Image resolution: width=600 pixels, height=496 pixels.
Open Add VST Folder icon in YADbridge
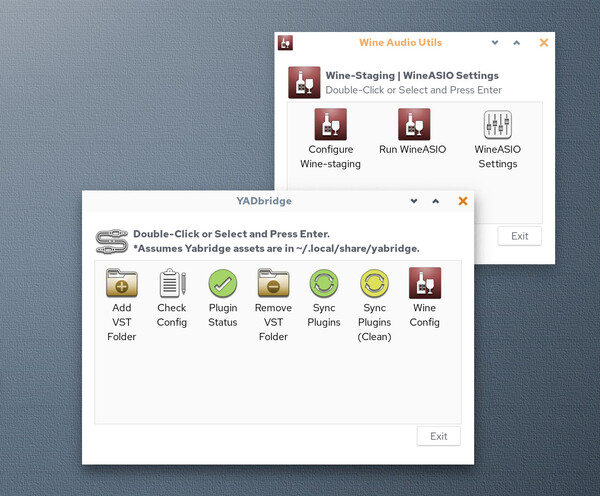[x=122, y=283]
